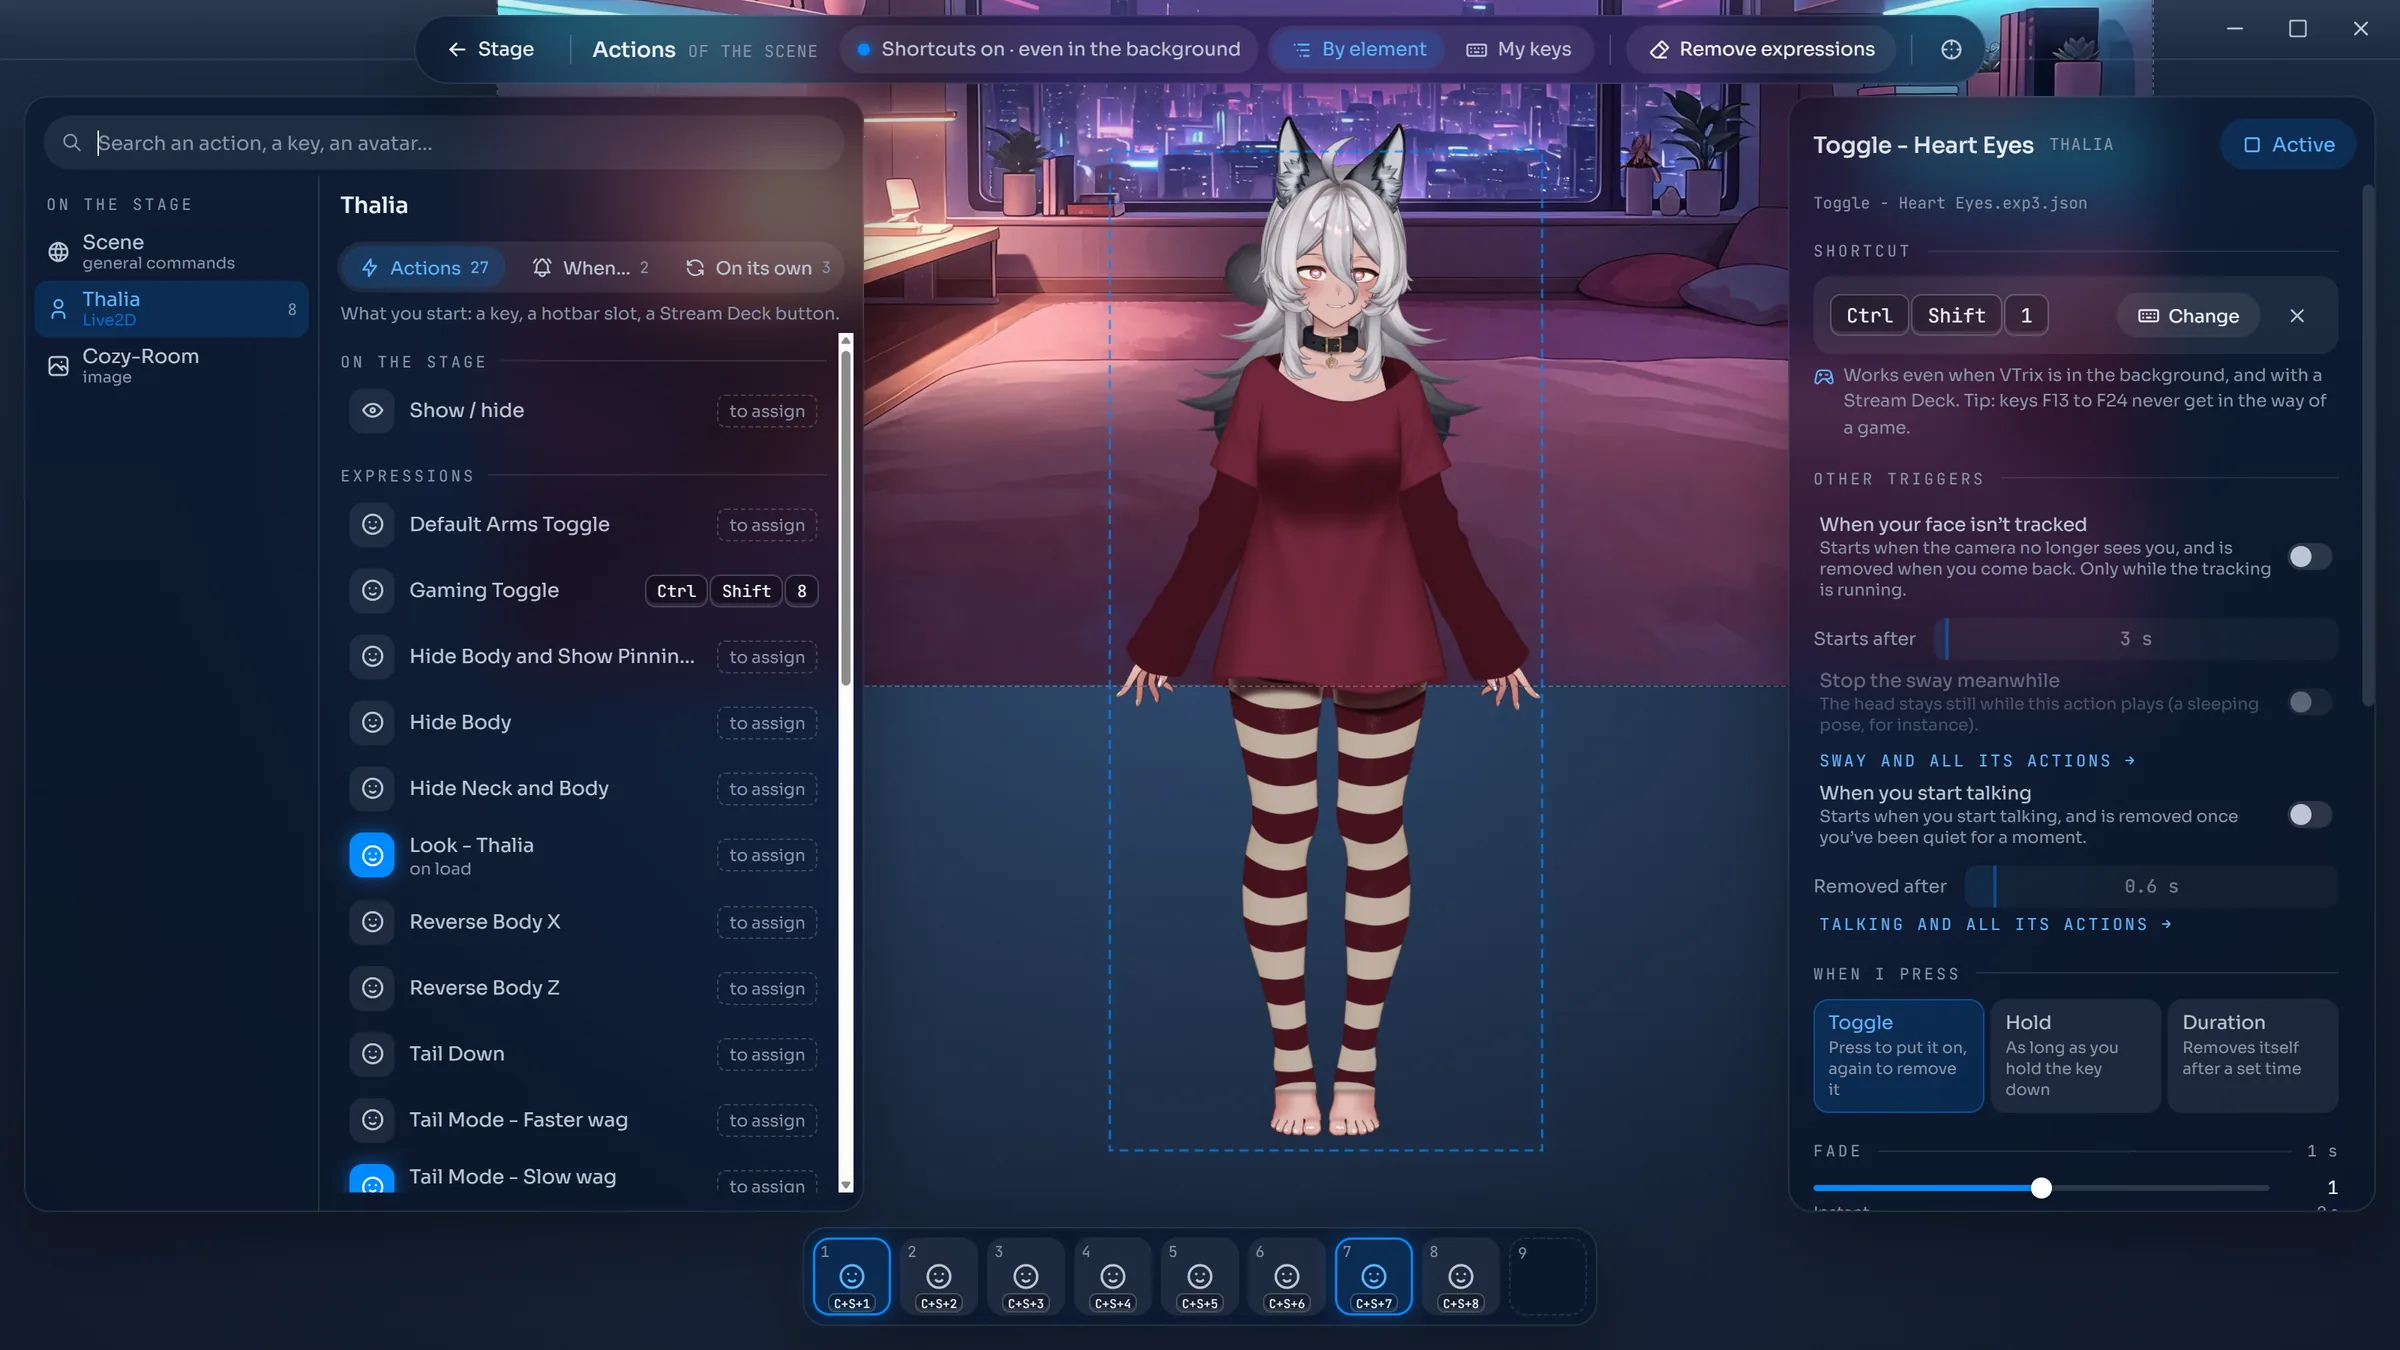Viewport: 2400px width, 1350px height.
Task: Click the Look - Thalia active expression icon
Action: point(372,855)
